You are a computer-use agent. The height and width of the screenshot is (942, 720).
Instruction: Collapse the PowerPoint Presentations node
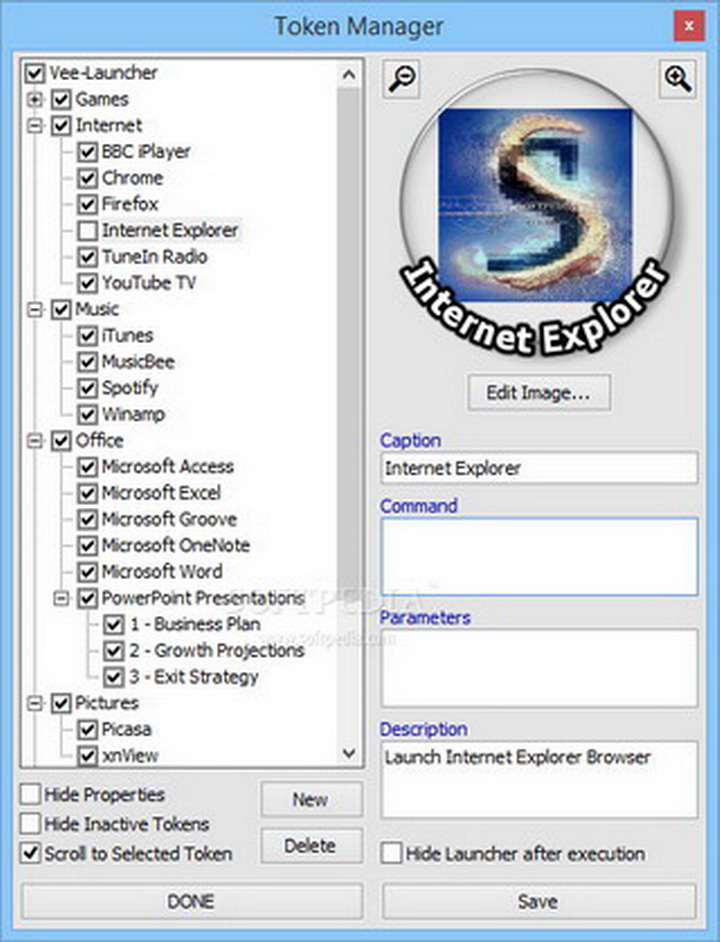(x=61, y=598)
